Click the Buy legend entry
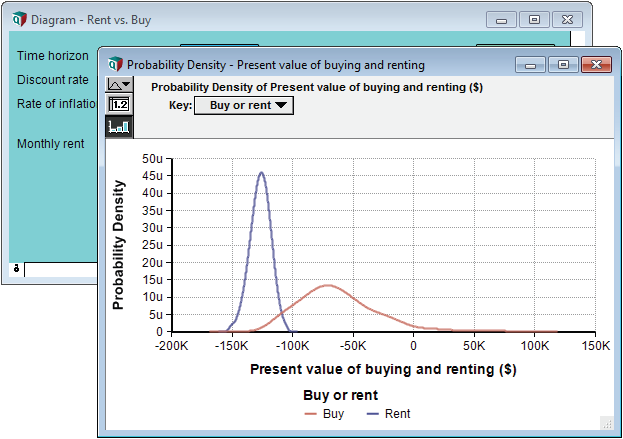 click(324, 414)
